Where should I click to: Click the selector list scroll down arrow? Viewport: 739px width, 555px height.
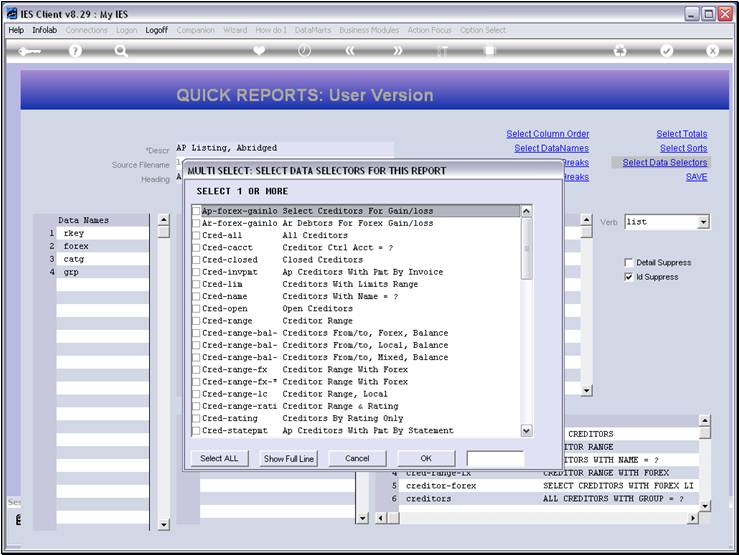tap(526, 430)
